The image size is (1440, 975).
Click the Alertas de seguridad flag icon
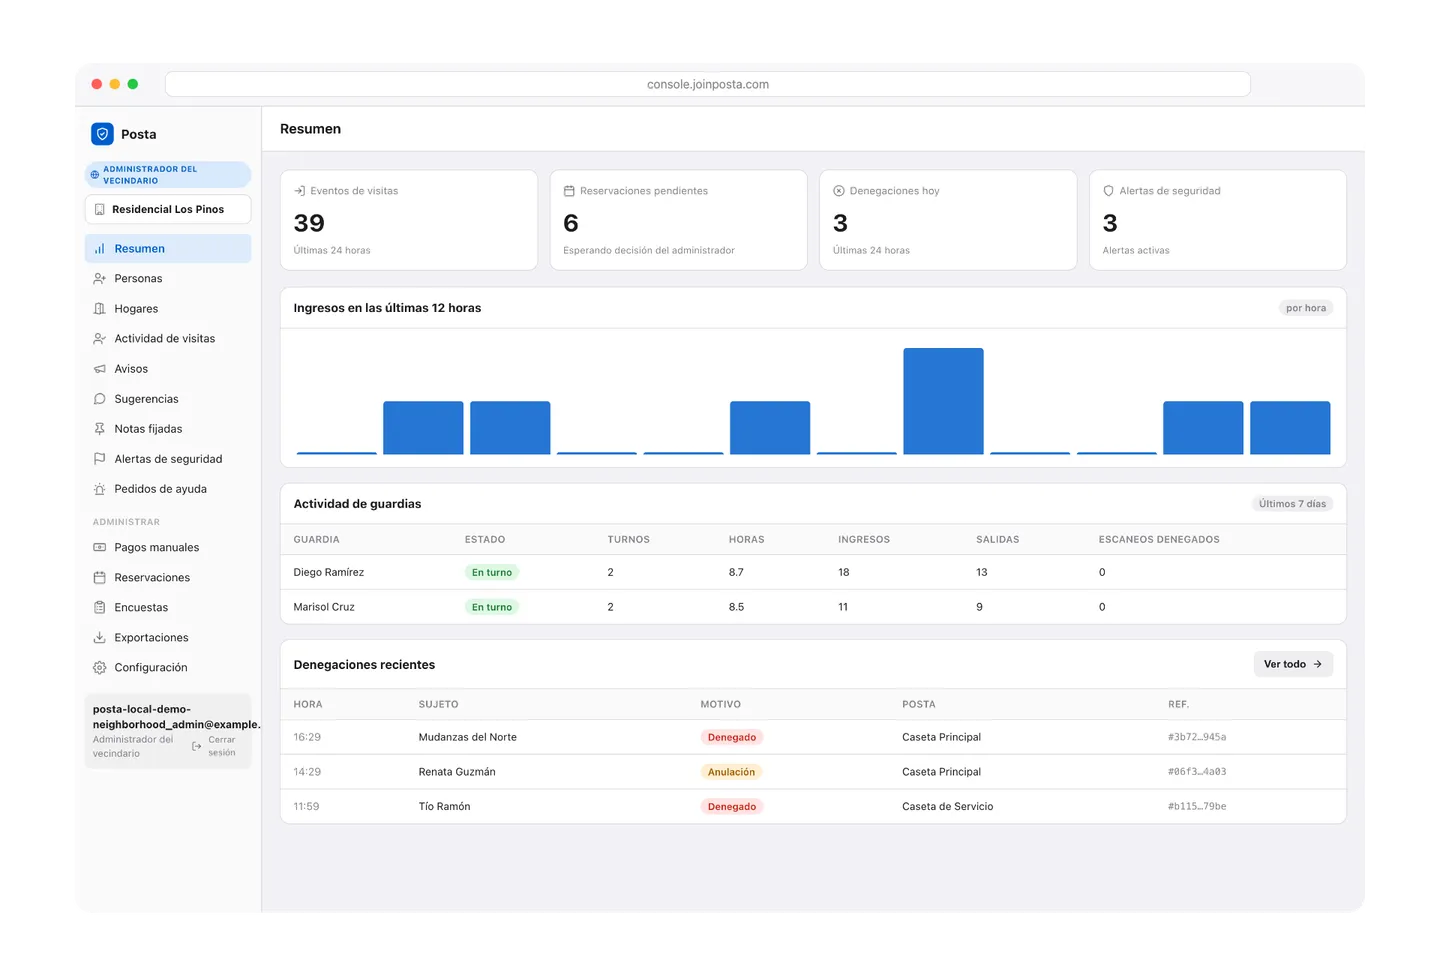click(x=100, y=459)
